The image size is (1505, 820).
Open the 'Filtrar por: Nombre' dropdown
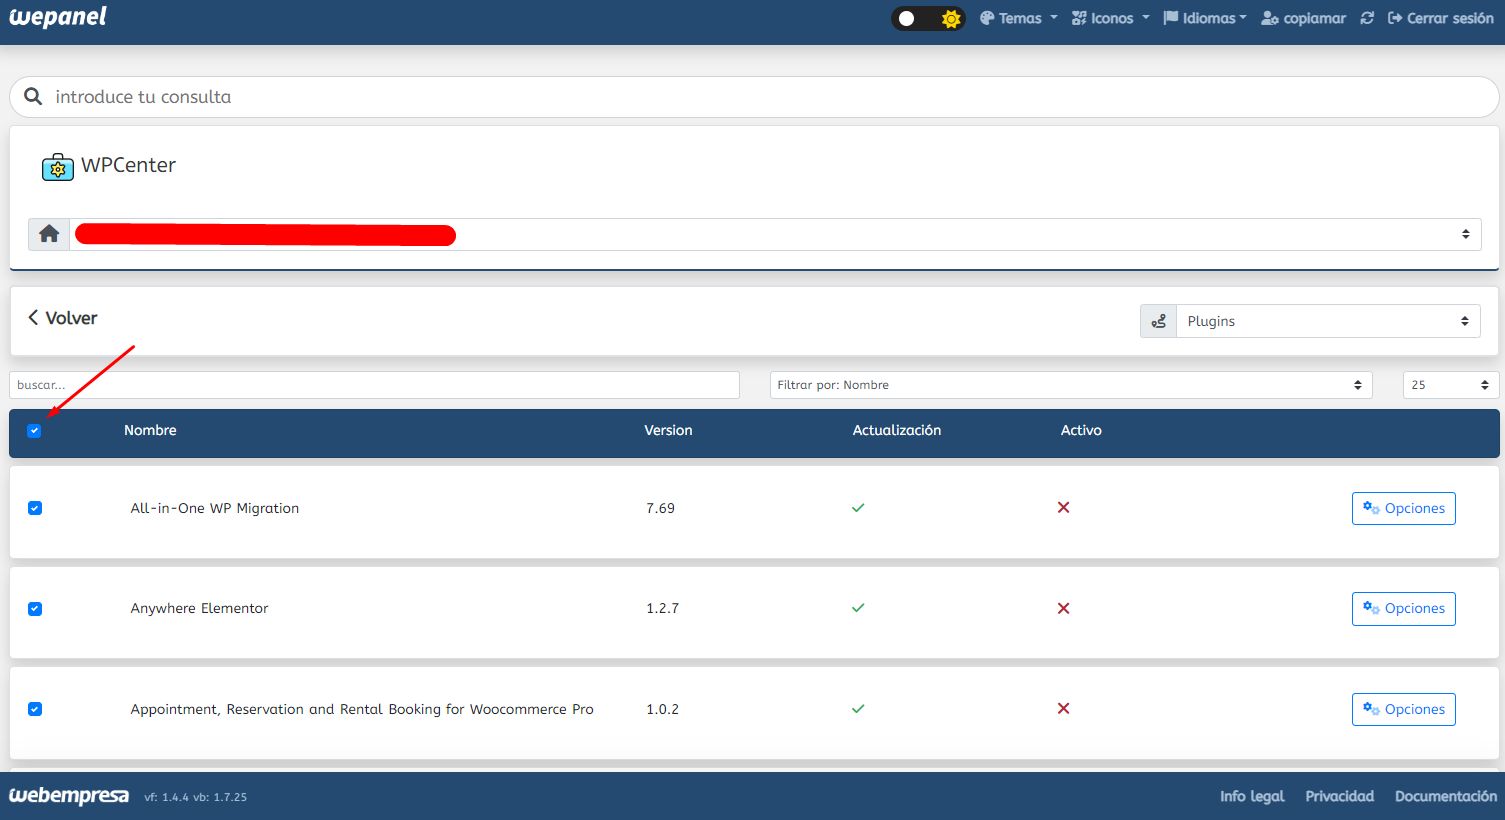tap(1071, 385)
